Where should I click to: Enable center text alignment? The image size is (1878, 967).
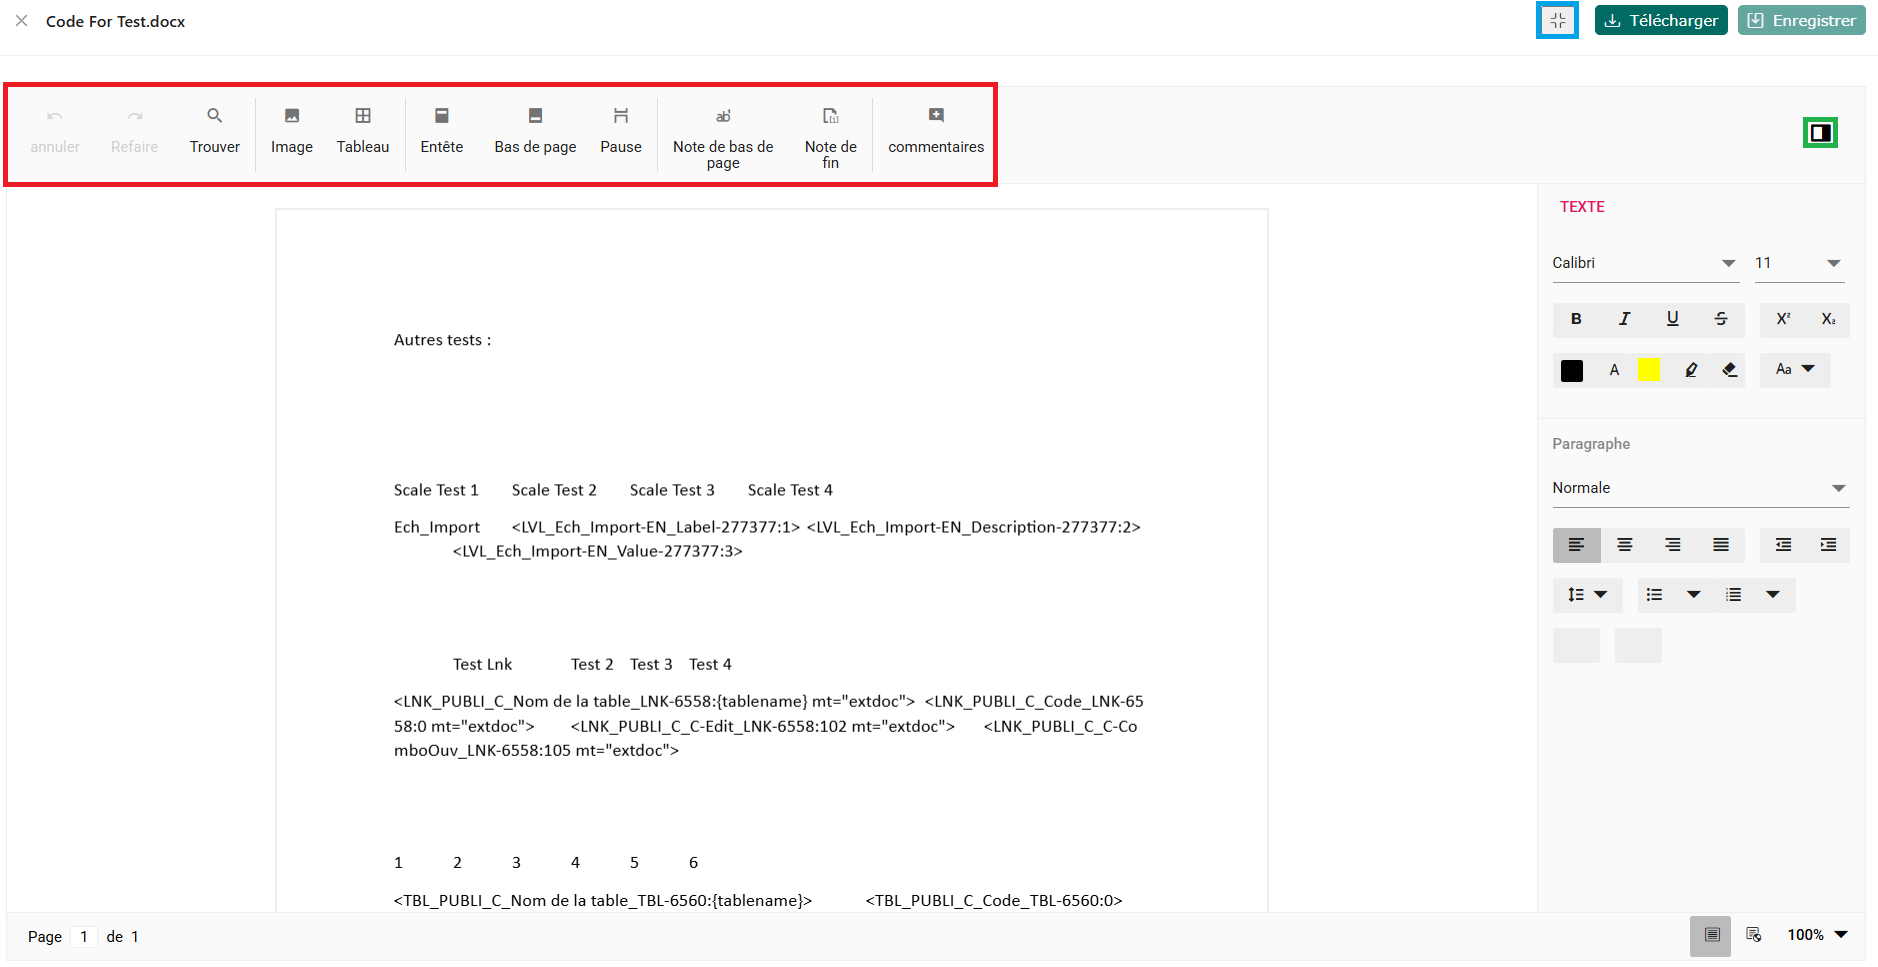tap(1624, 545)
